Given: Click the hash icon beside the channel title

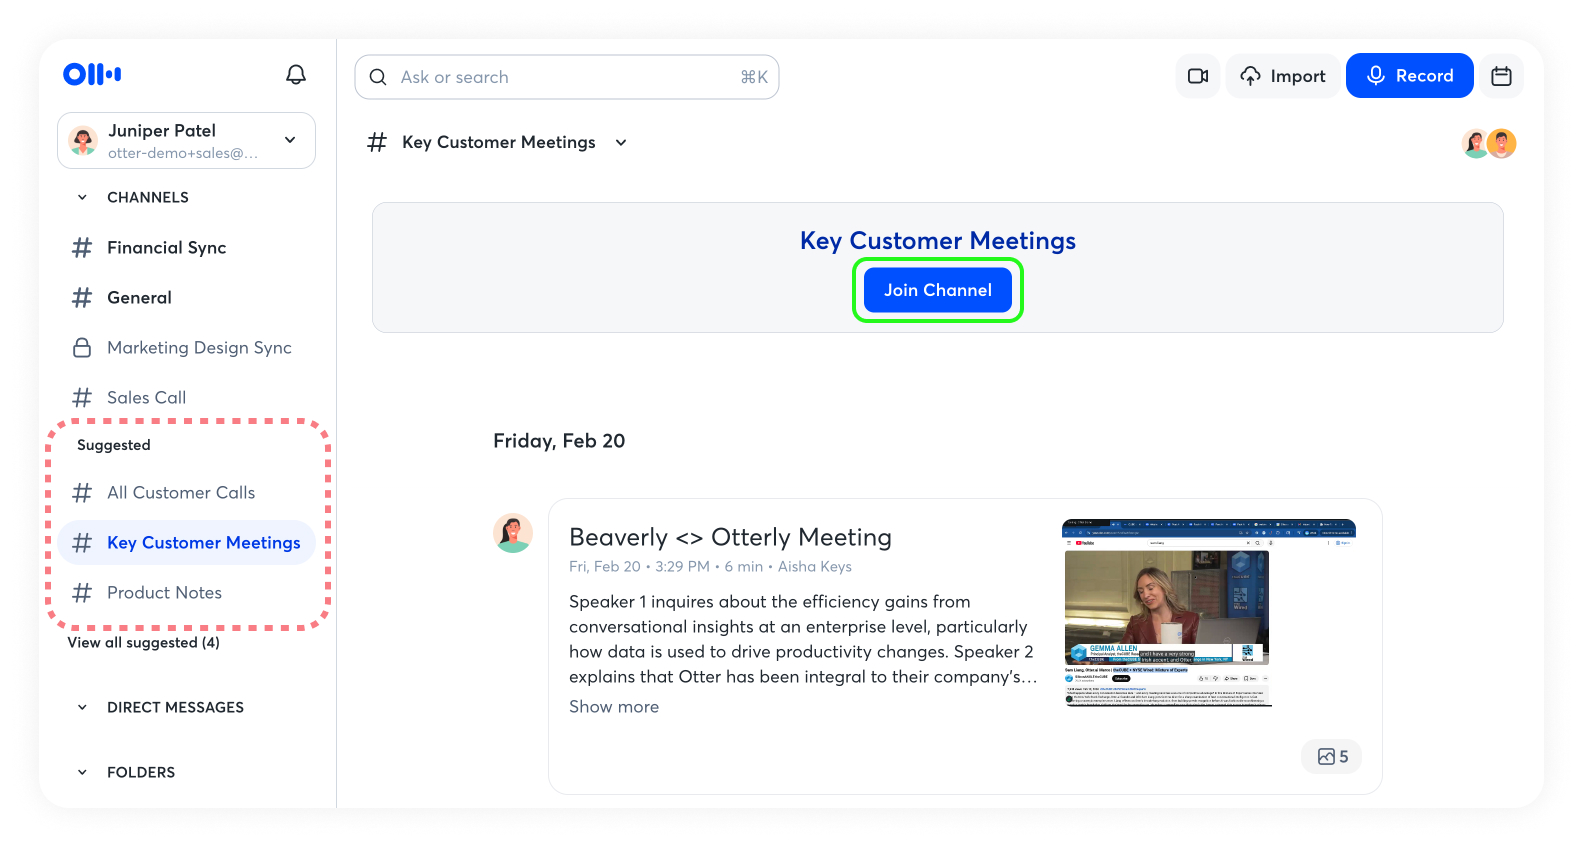Looking at the screenshot, I should pos(377,143).
